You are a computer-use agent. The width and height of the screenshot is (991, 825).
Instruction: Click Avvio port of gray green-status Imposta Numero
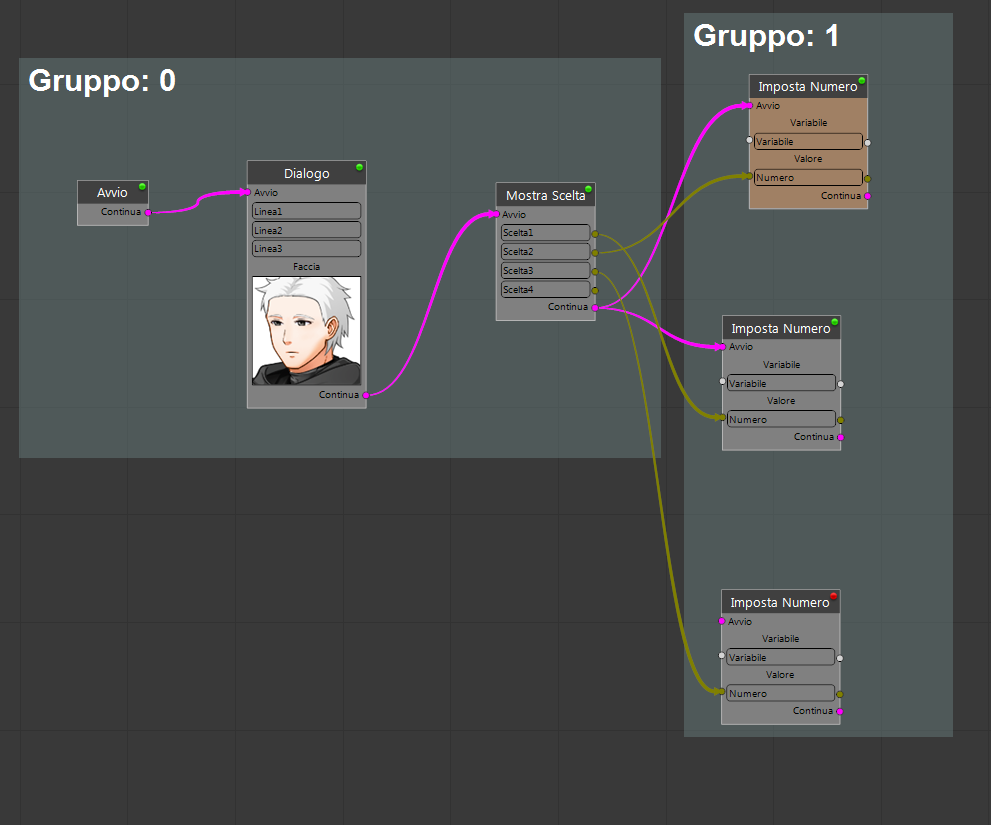[x=722, y=346]
